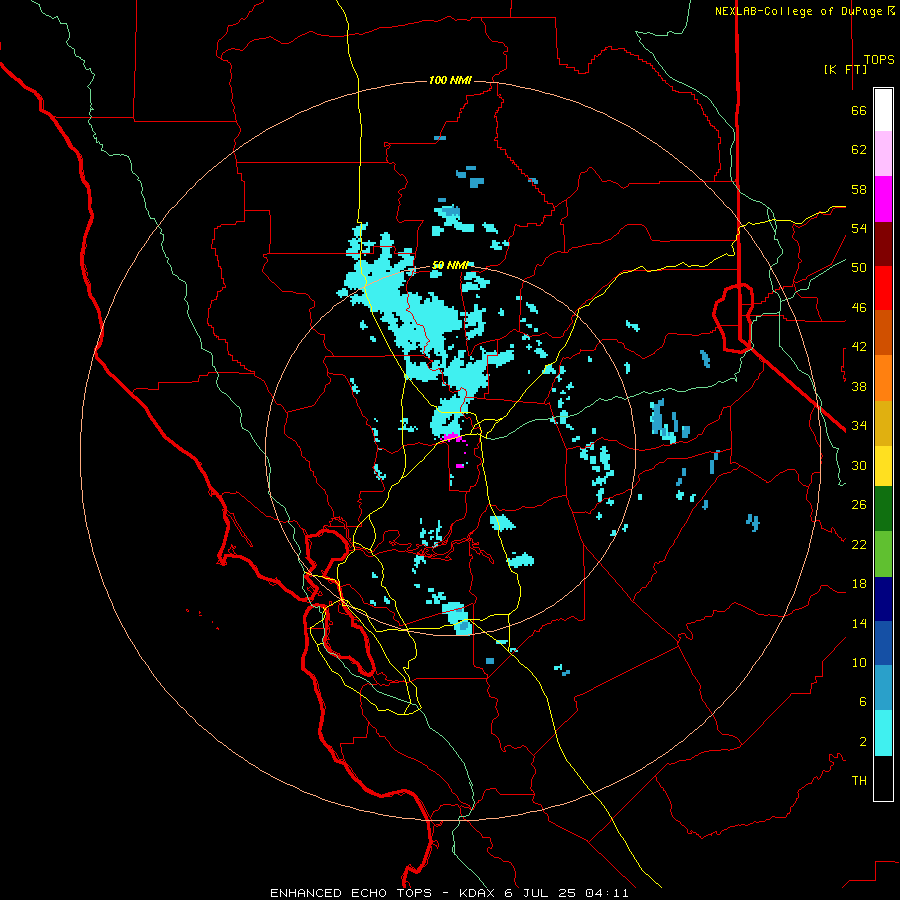Select the yellow legend color swatch

pos(883,466)
